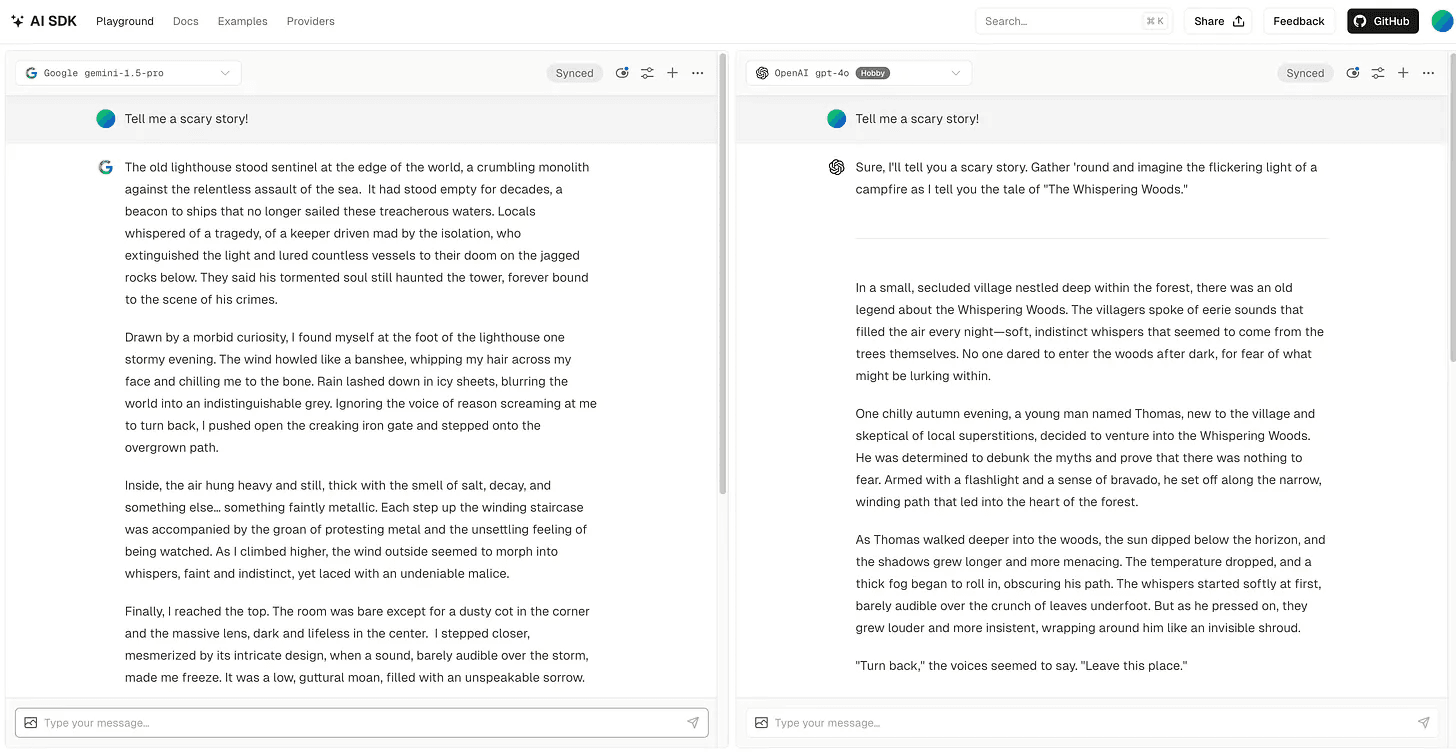Click the eye icon in the Gemini panel
This screenshot has width=1456, height=754.
[622, 73]
